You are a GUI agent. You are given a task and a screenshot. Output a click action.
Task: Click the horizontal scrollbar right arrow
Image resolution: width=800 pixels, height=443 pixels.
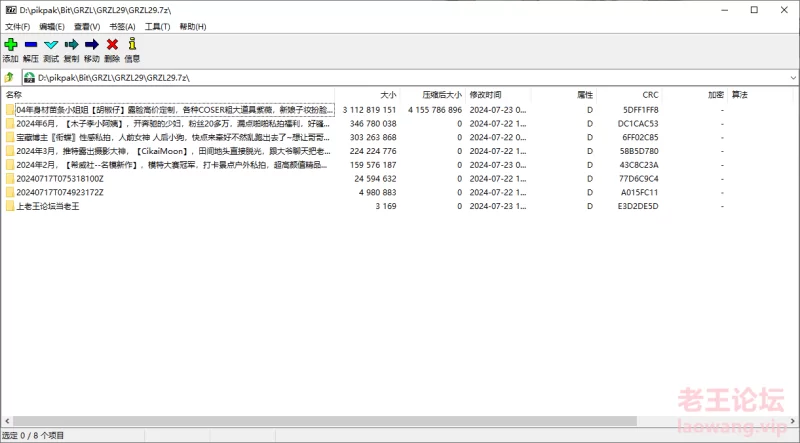pos(793,421)
